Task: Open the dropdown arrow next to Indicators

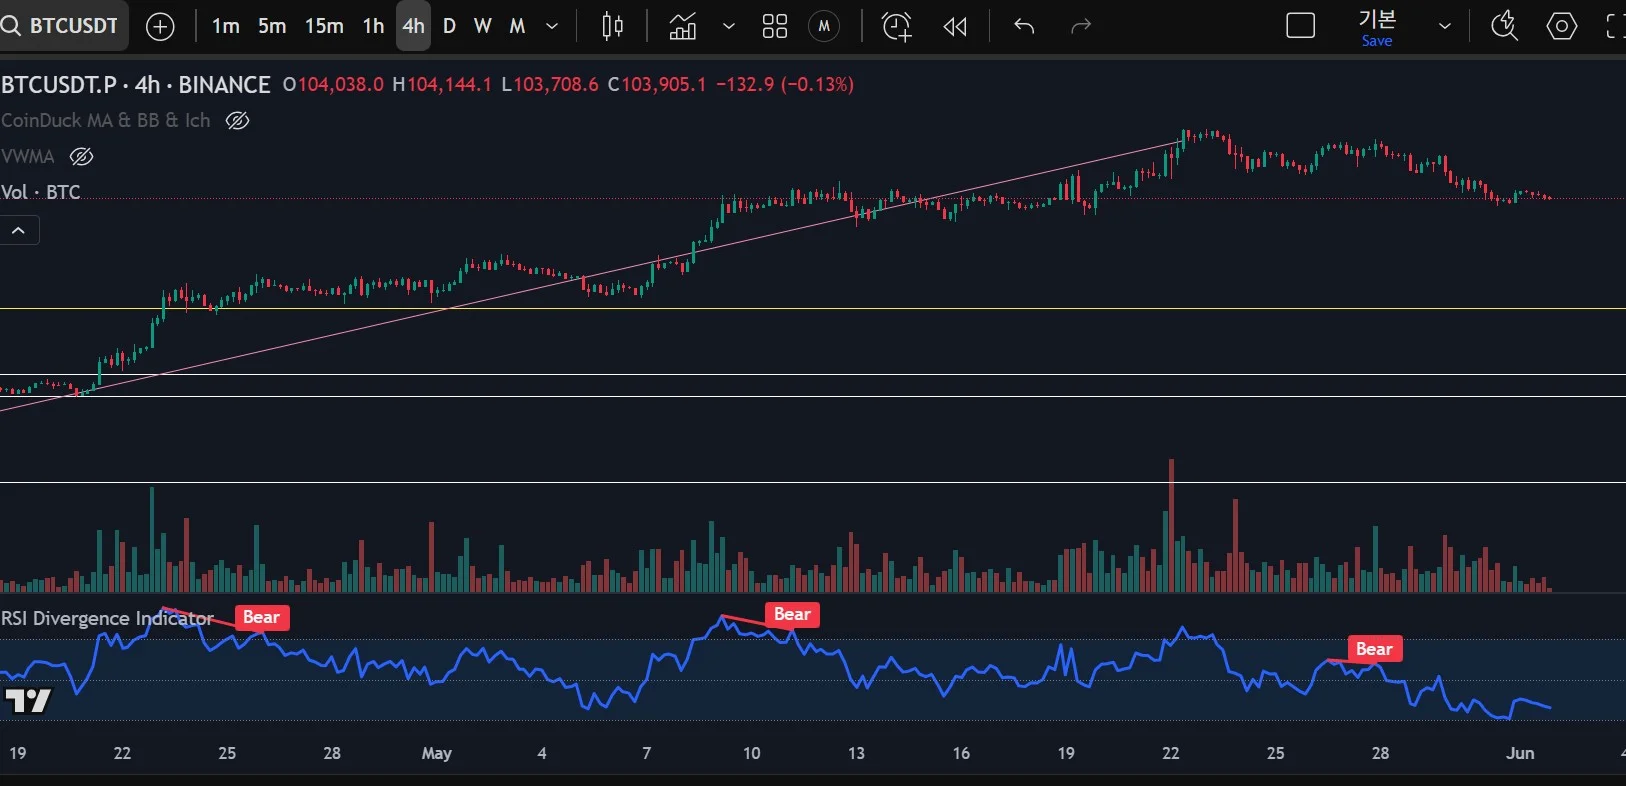Action: 729,27
